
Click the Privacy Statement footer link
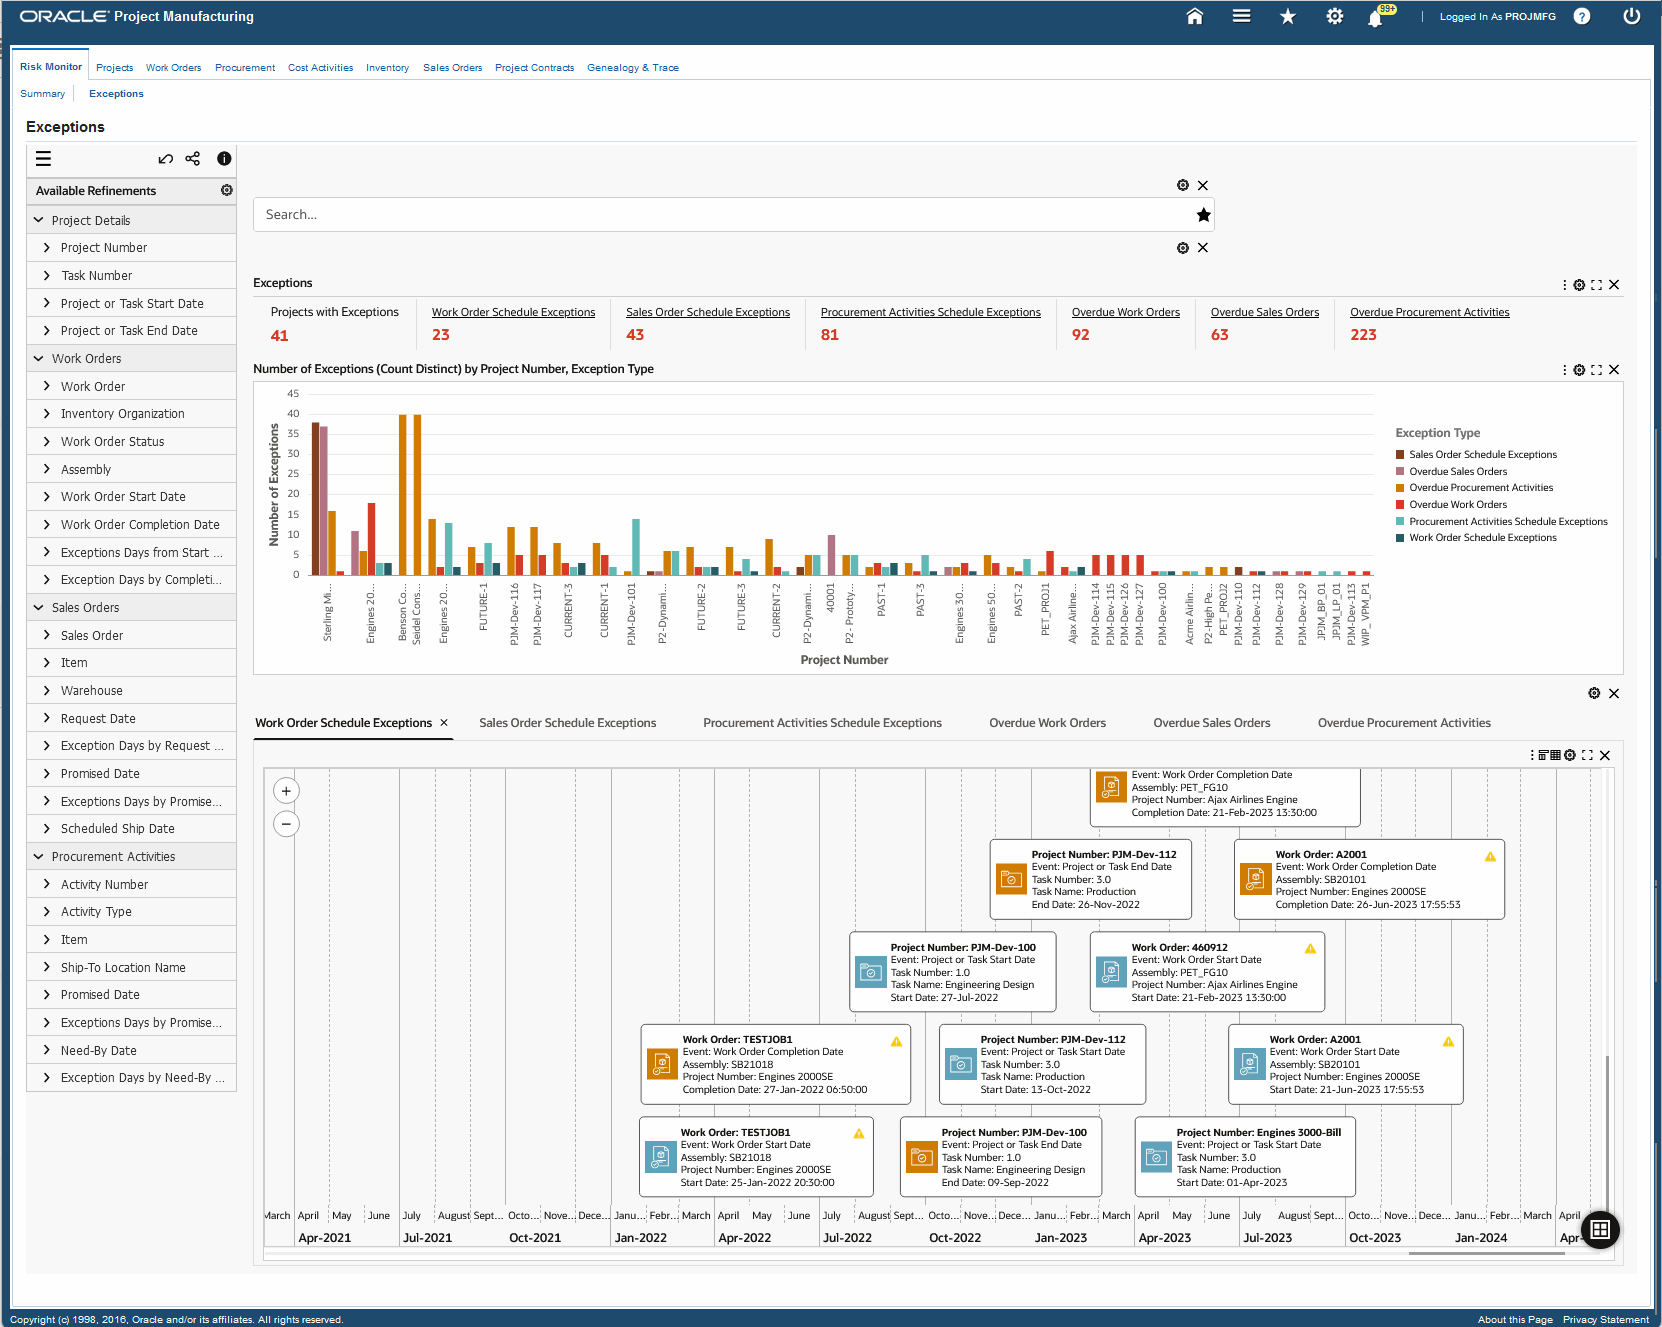pos(1605,1319)
